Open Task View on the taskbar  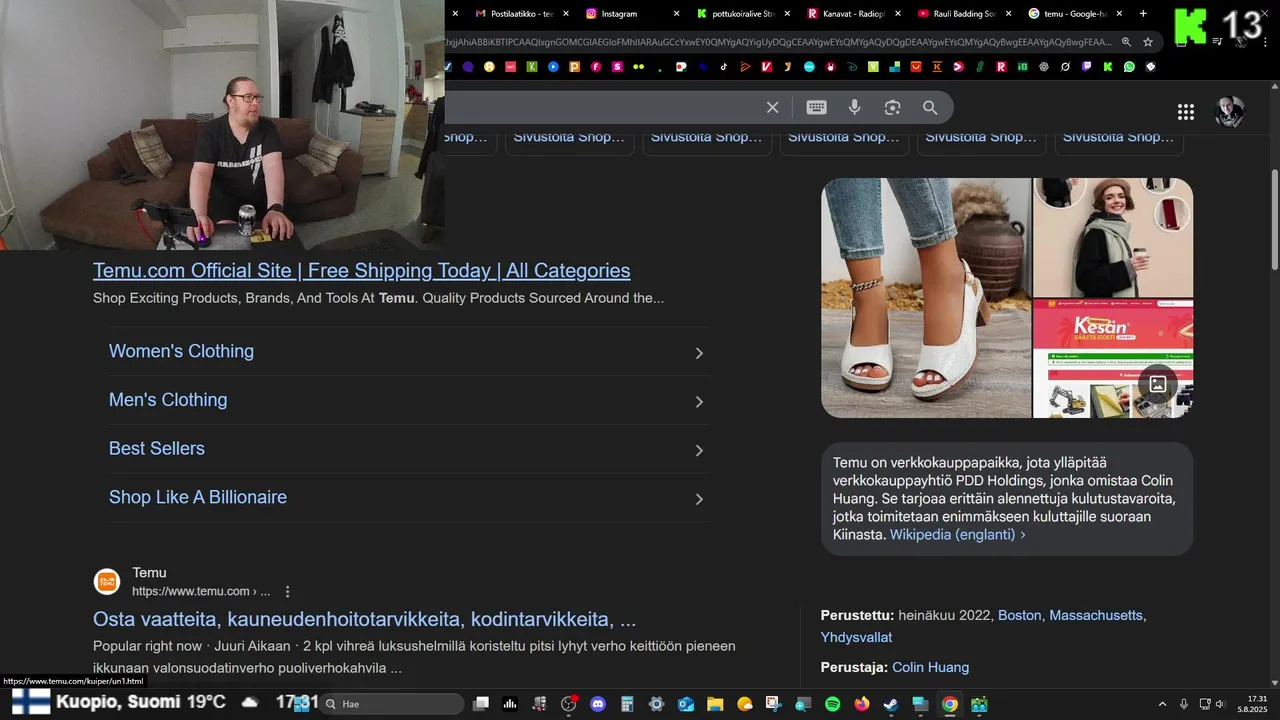coord(481,704)
